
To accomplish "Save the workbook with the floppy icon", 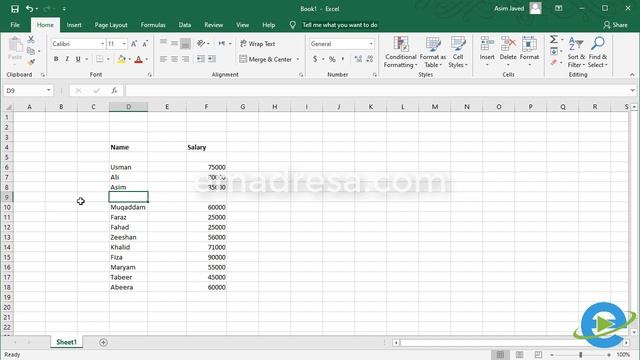I will tap(15, 9).
